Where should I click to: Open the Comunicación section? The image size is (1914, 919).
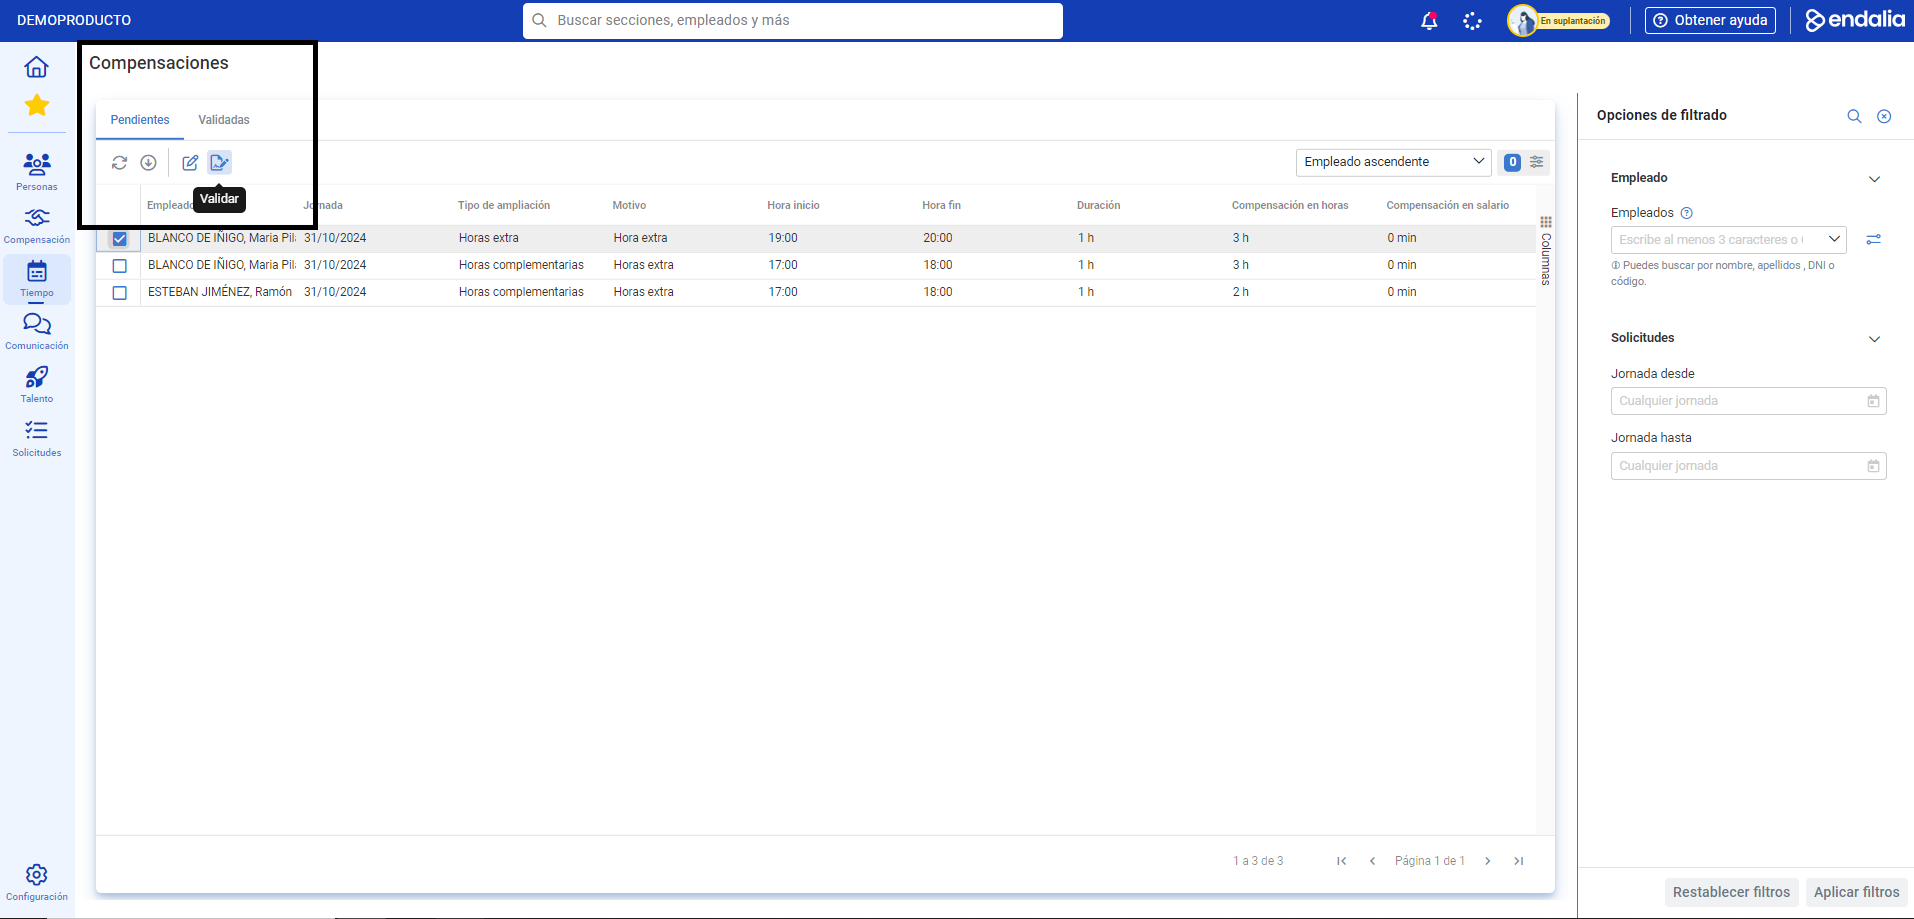coord(37,331)
